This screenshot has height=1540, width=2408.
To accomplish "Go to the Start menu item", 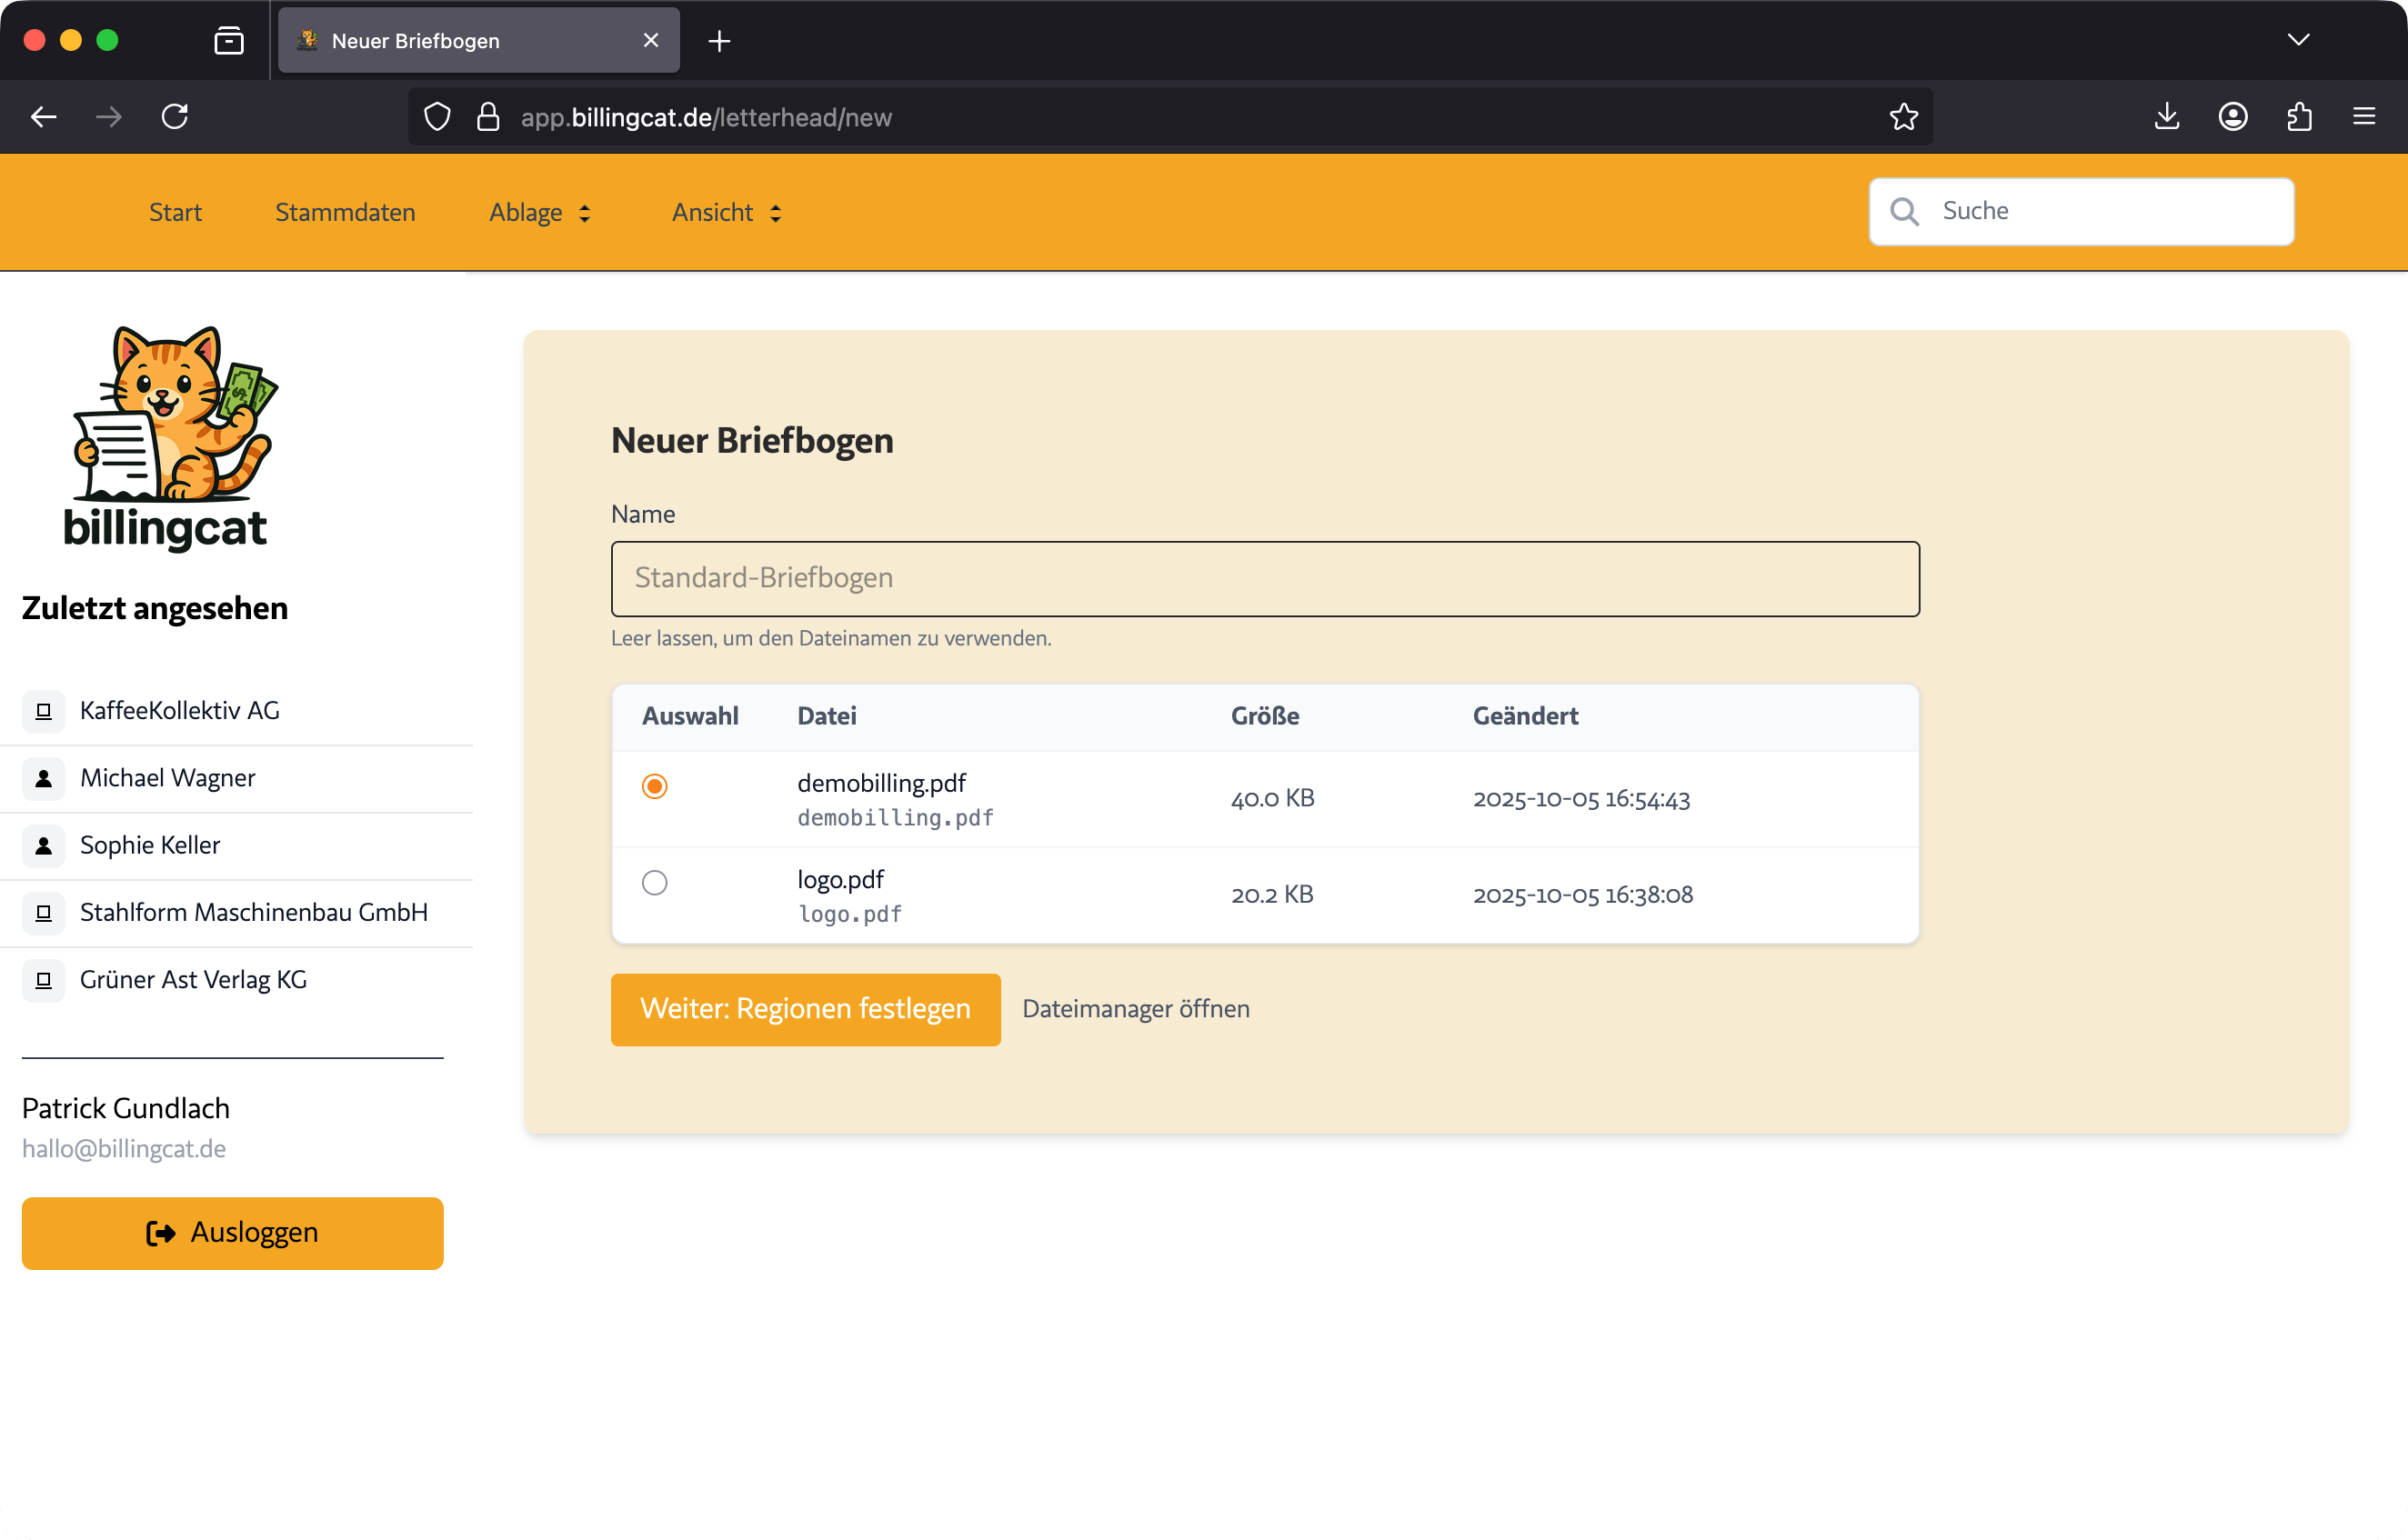I will pos(175,212).
